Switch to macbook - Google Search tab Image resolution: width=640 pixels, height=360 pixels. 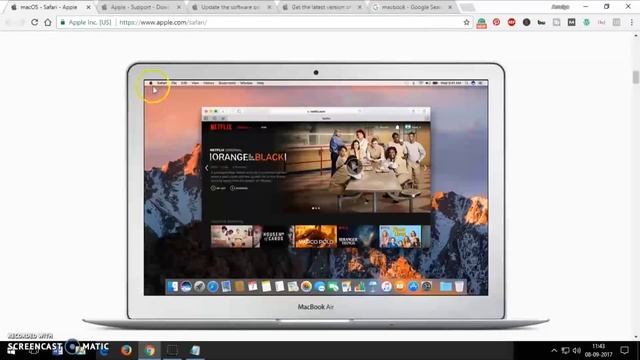[411, 7]
